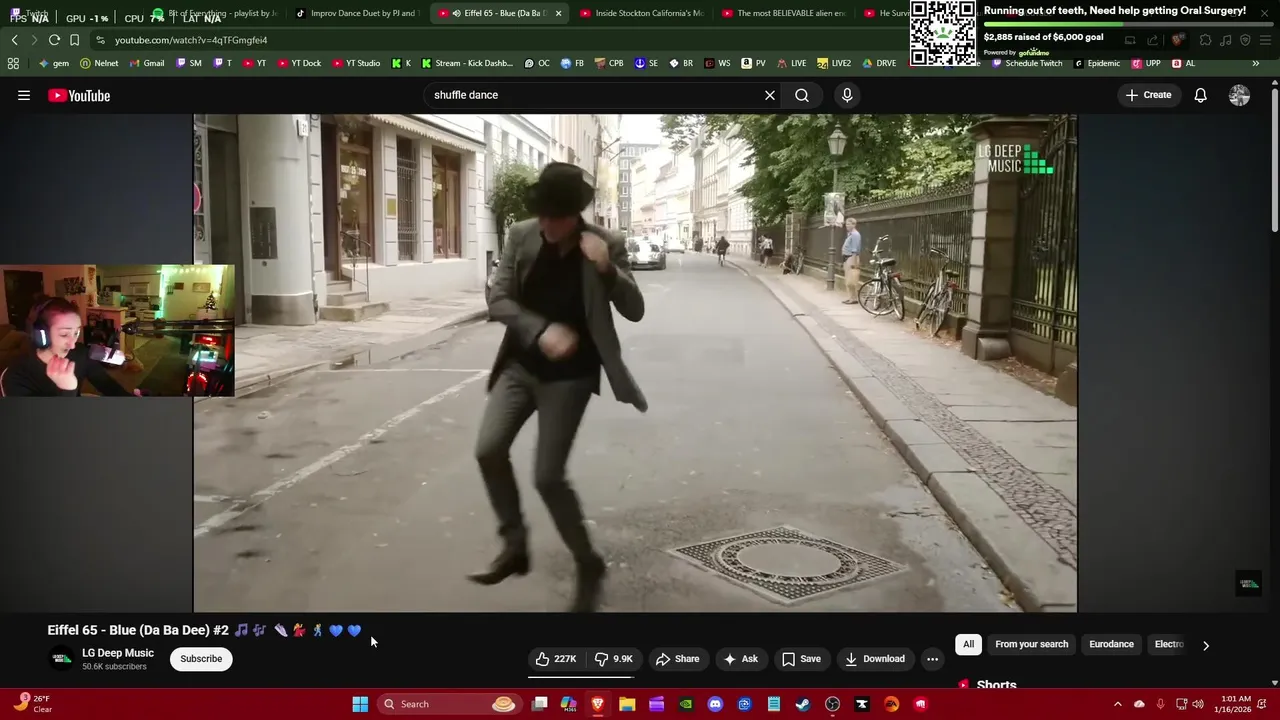The height and width of the screenshot is (720, 1280).
Task: Open Gmail bookmark
Action: (147, 63)
